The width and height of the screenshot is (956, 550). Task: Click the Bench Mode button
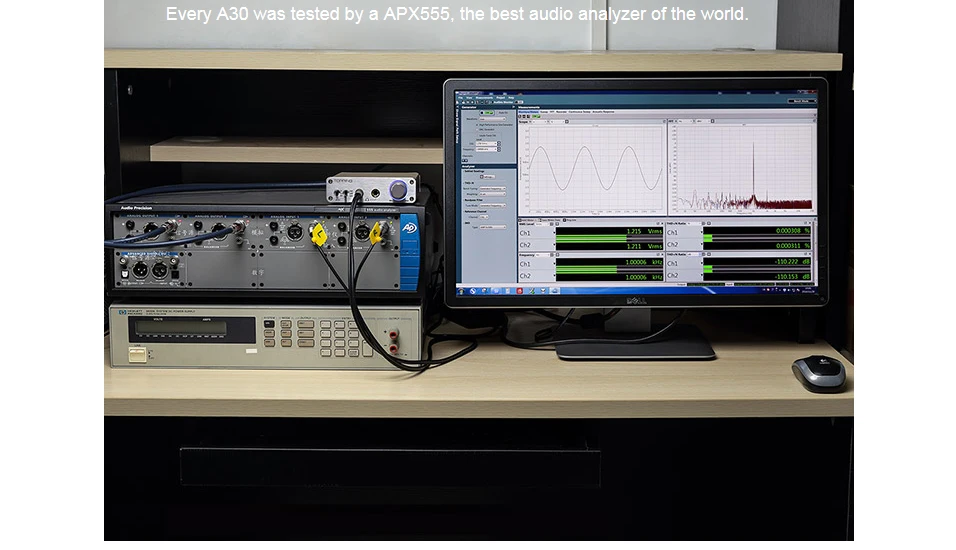click(802, 101)
